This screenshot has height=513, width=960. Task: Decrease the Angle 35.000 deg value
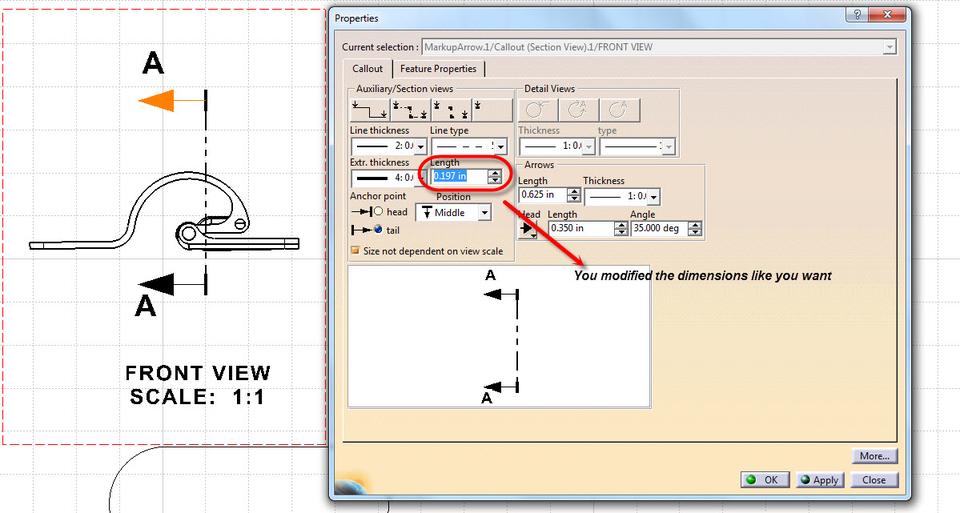[695, 232]
